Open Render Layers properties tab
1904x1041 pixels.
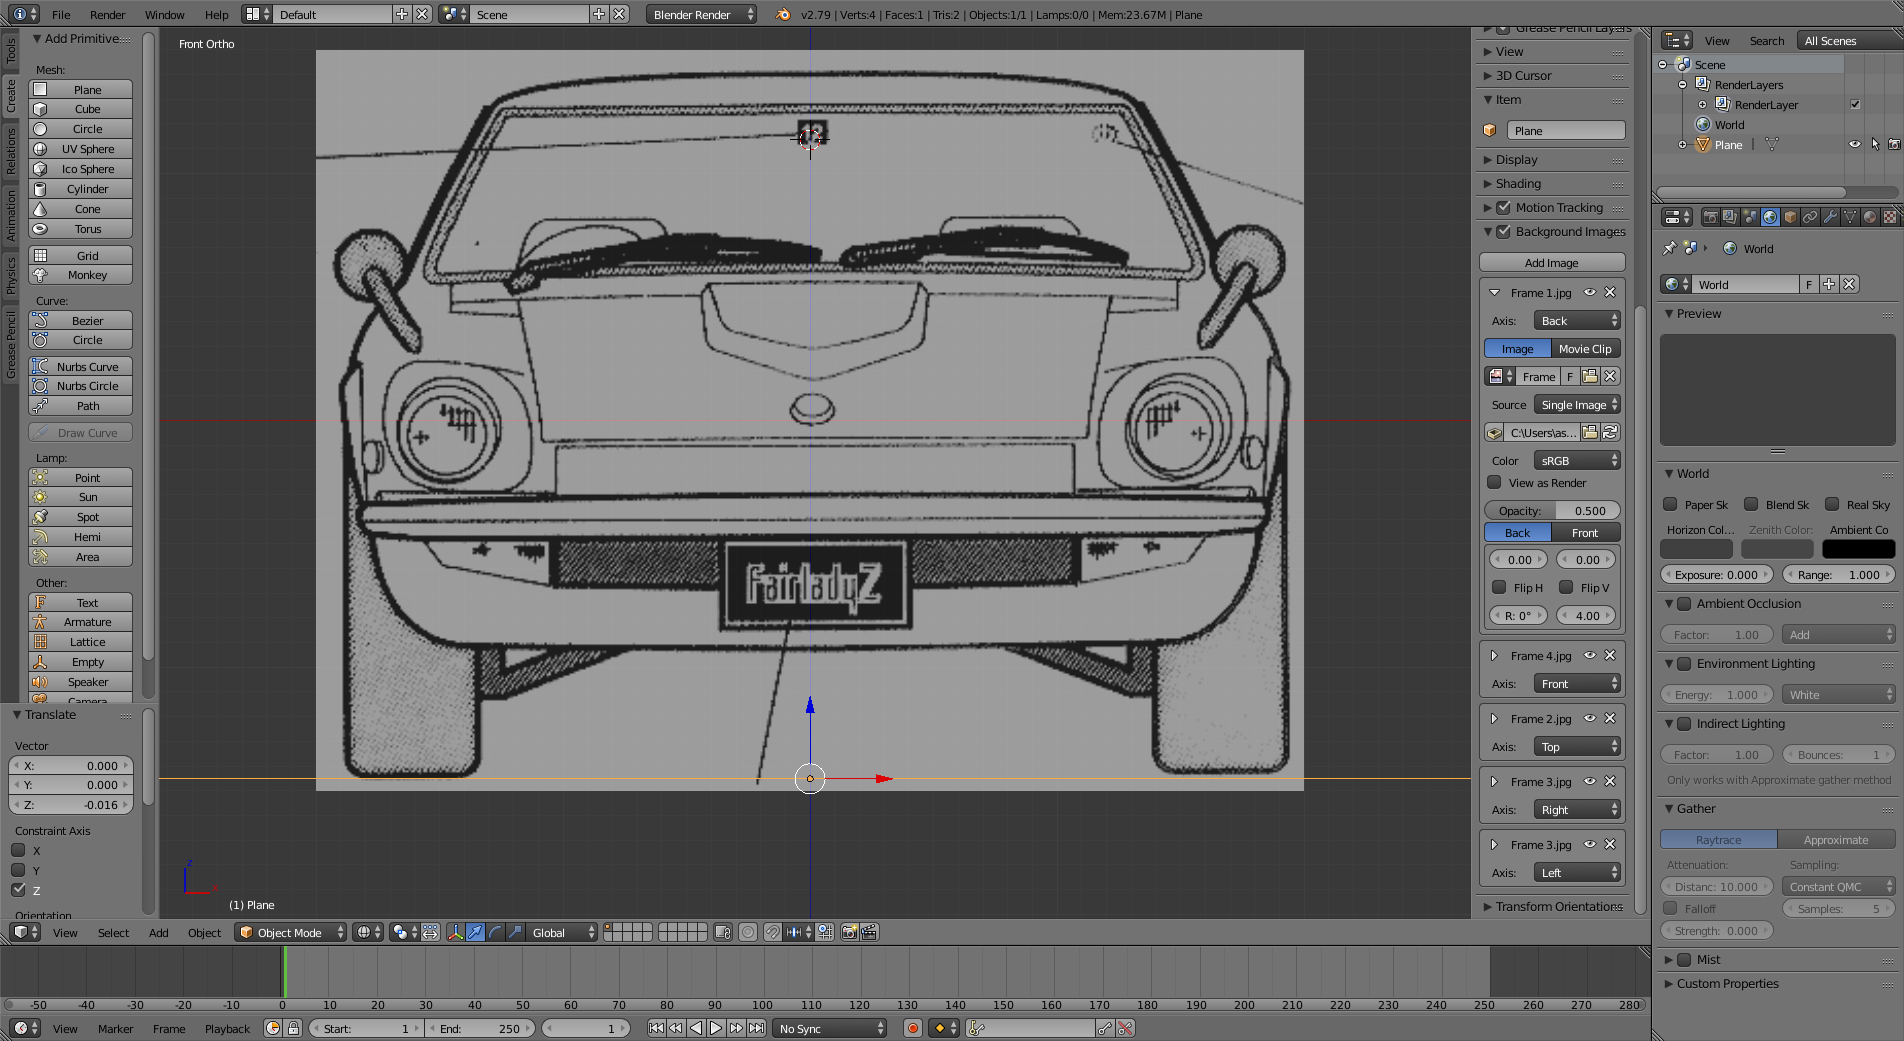click(x=1730, y=217)
